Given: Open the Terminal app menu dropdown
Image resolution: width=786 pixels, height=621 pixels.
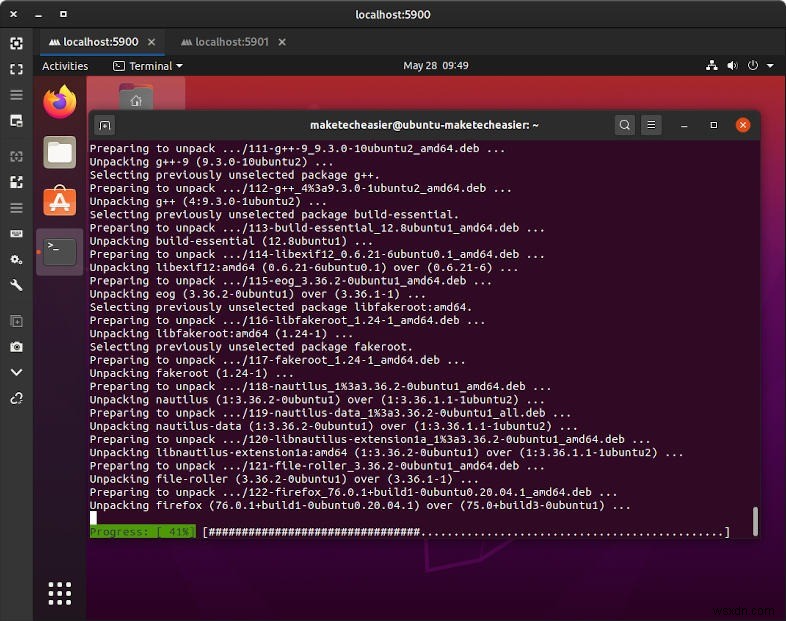Looking at the screenshot, I should (148, 66).
